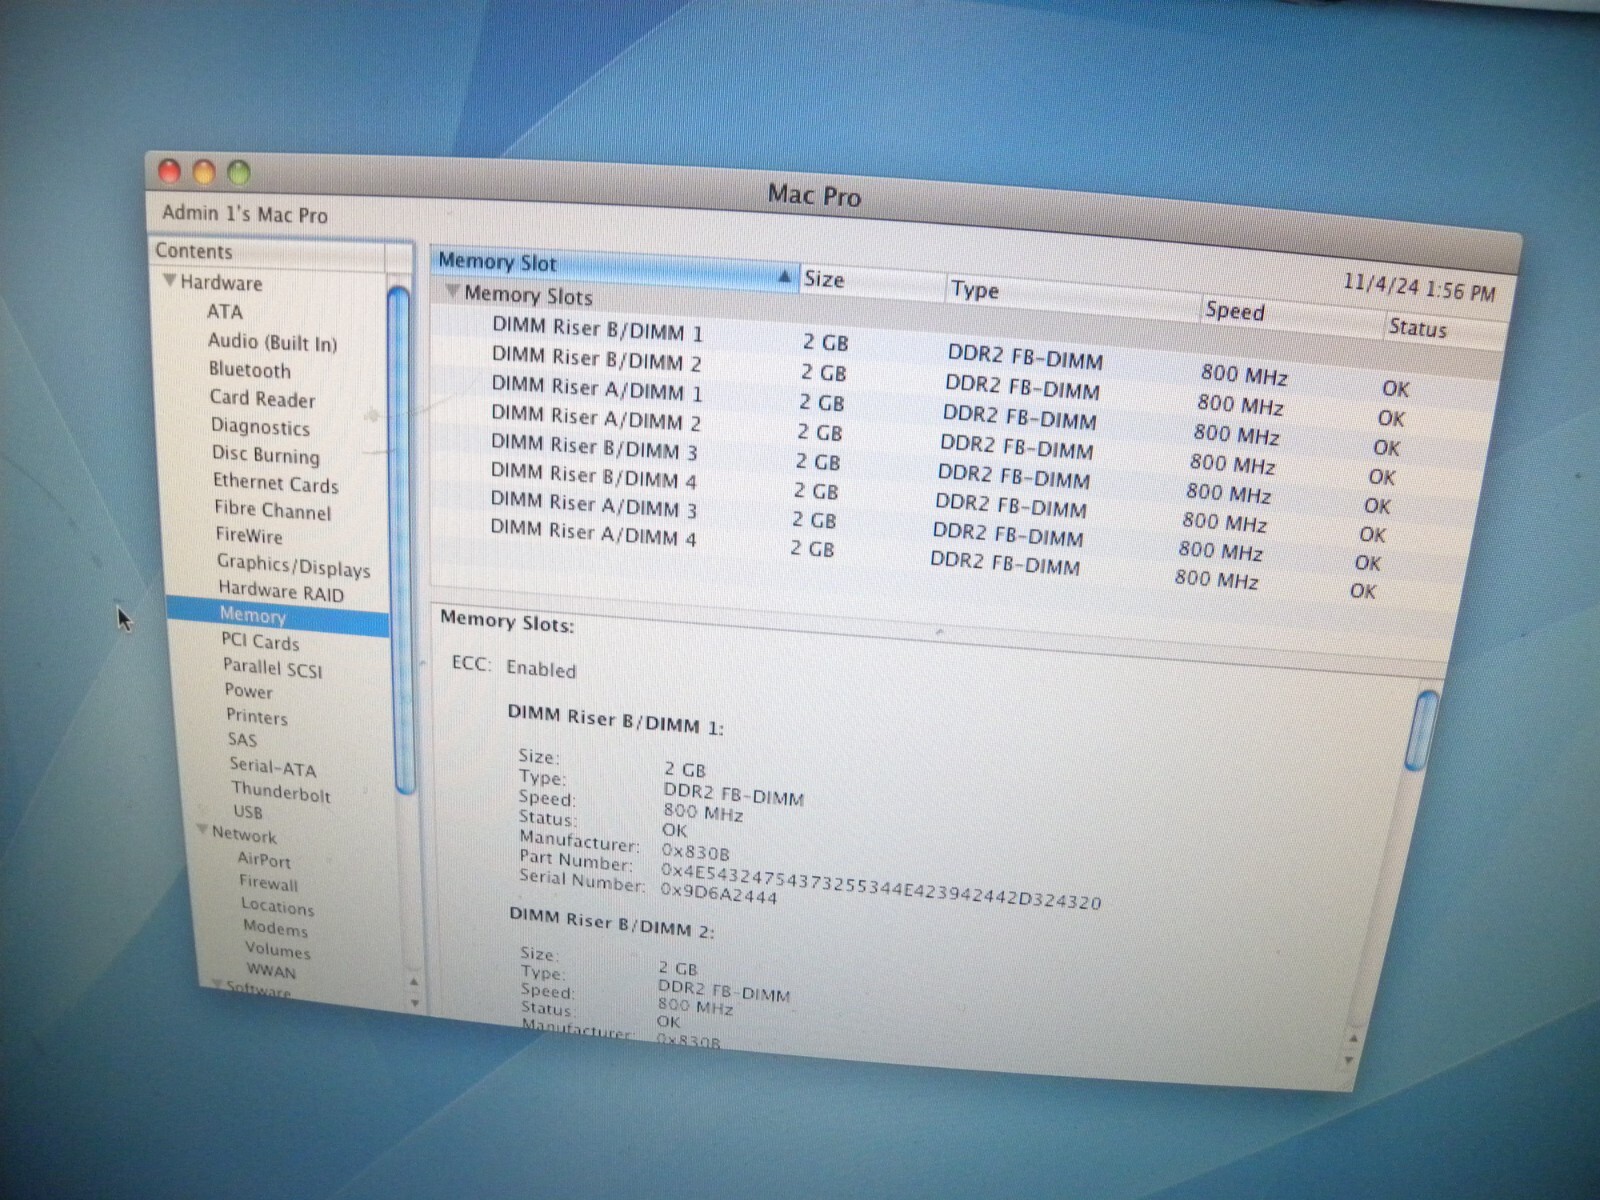
Task: Sort the table by Speed column
Action: tap(1234, 311)
